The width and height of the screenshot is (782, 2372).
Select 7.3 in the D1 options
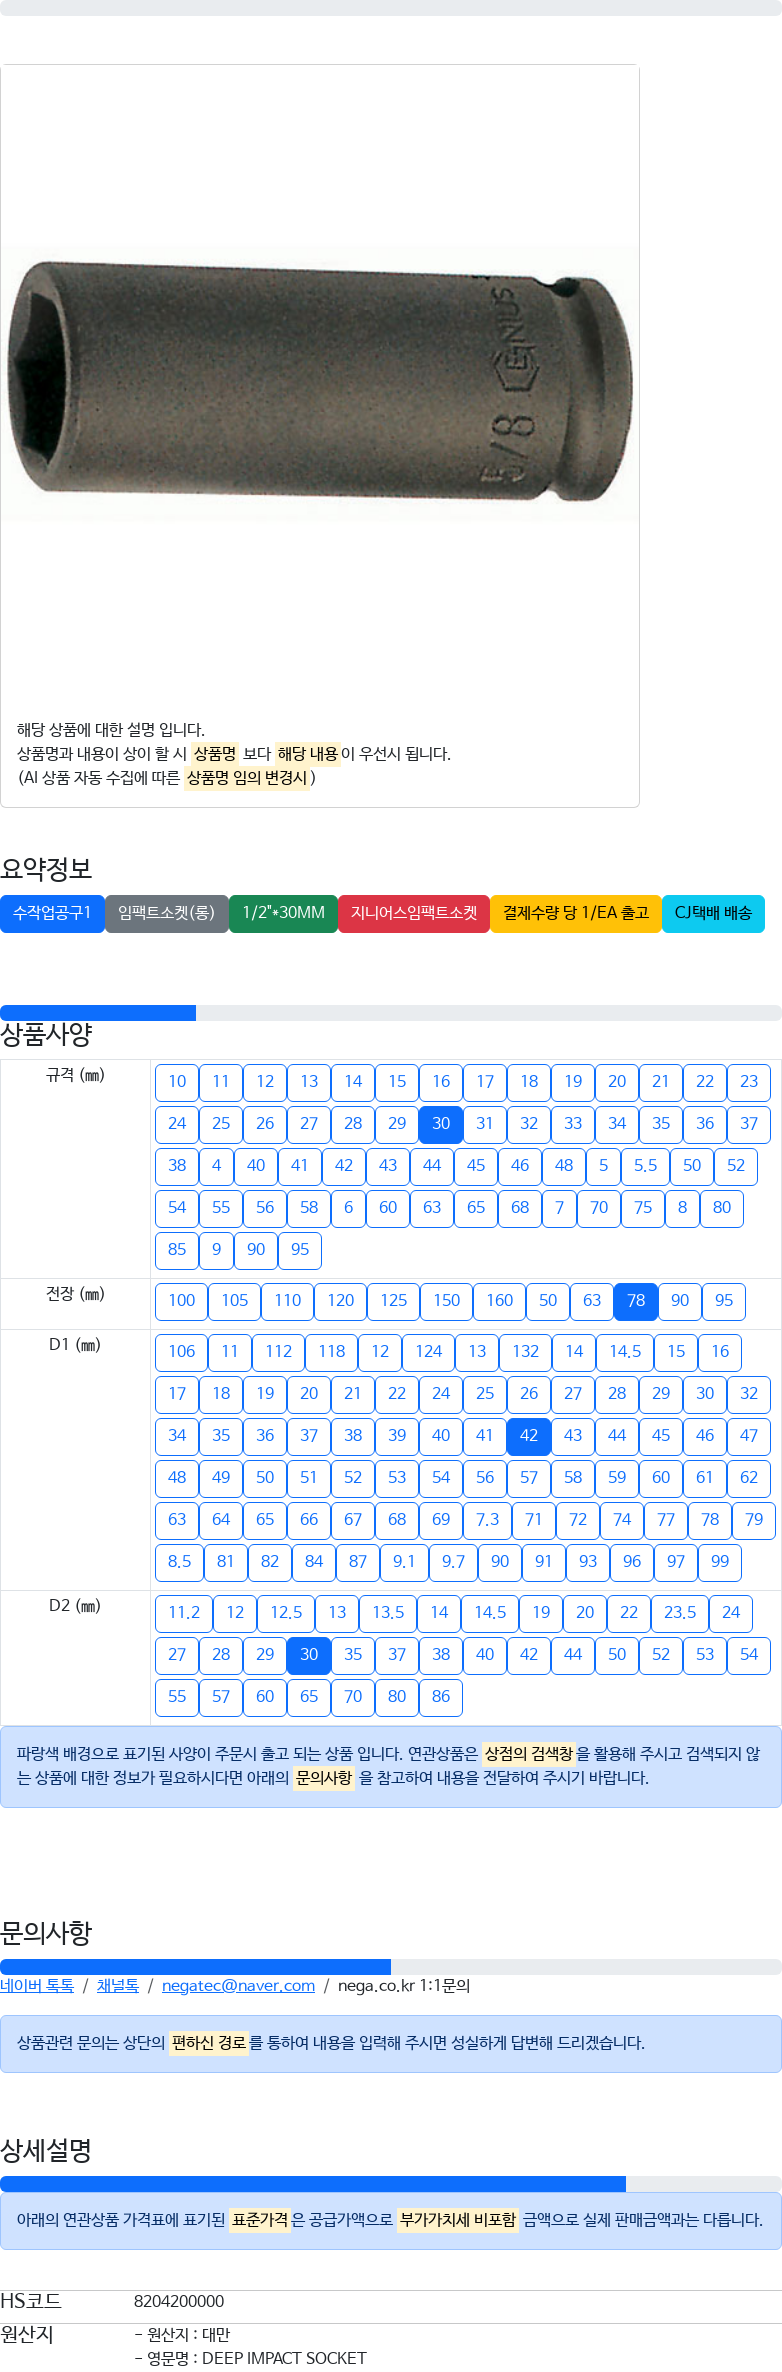[x=488, y=1520]
